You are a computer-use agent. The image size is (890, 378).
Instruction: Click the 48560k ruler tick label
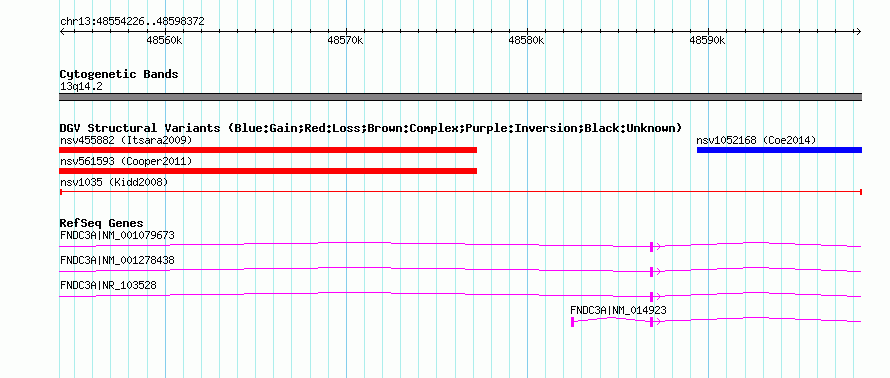[164, 41]
